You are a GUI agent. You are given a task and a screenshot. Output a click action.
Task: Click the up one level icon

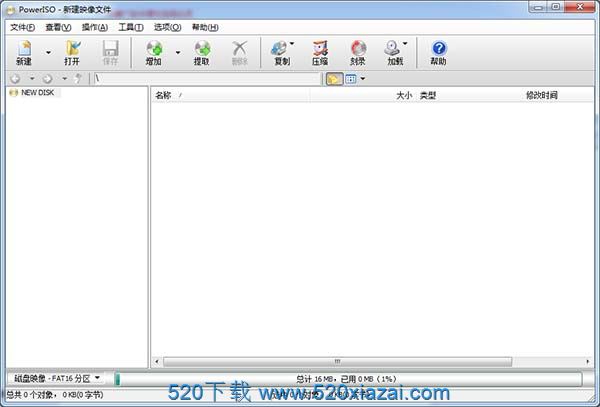pos(78,79)
